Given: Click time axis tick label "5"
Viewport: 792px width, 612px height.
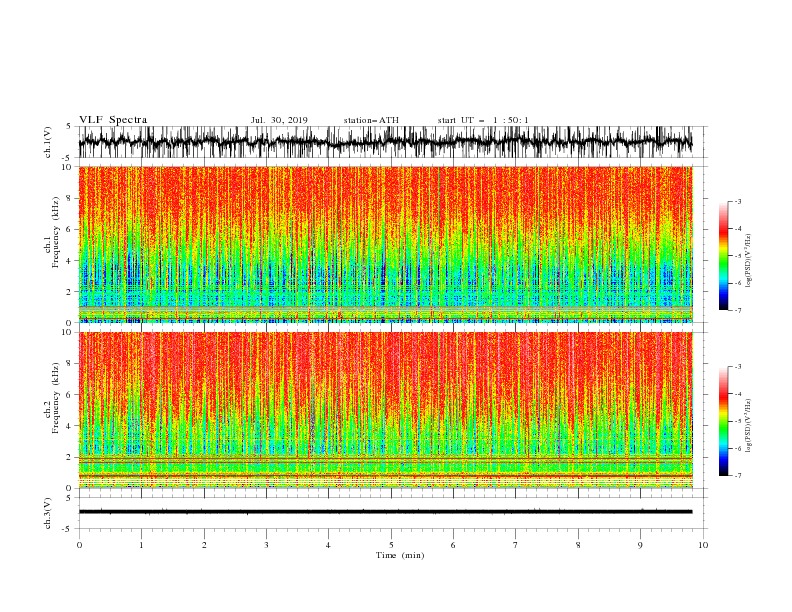Looking at the screenshot, I should [x=391, y=545].
